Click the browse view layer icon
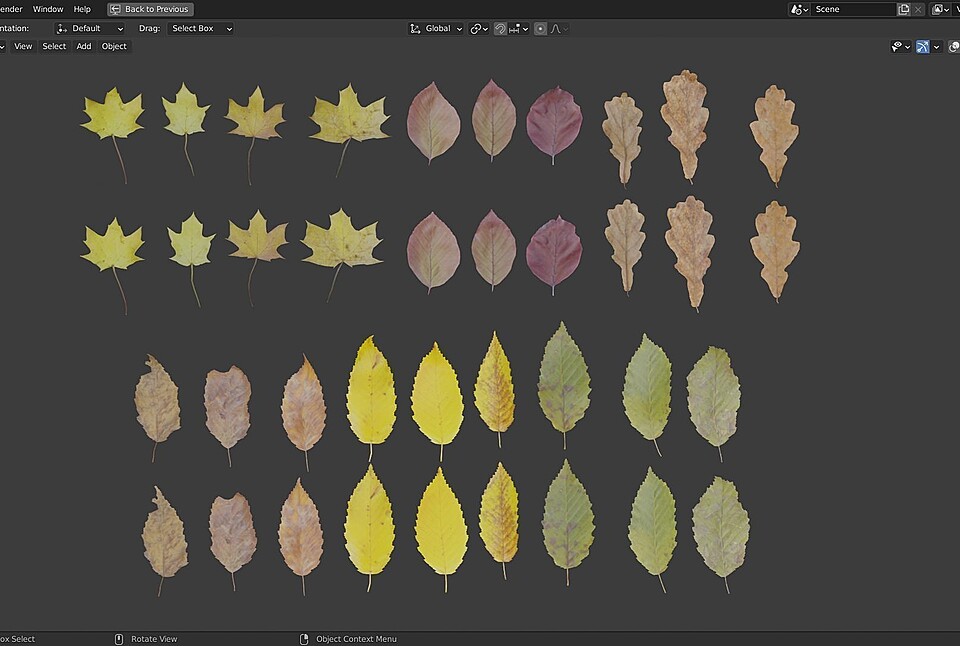Screen dimensions: 960x646 click(940, 9)
